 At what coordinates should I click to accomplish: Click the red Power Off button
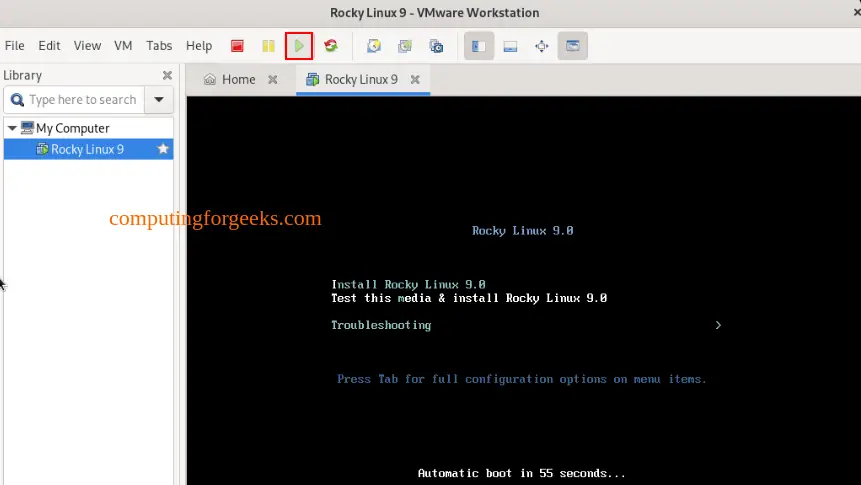pos(237,46)
